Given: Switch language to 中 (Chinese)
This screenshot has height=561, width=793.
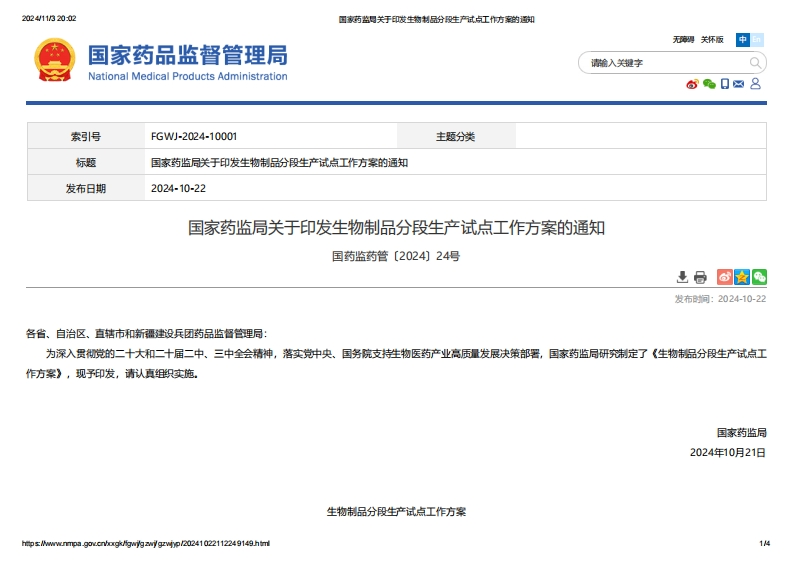Looking at the screenshot, I should pos(743,40).
